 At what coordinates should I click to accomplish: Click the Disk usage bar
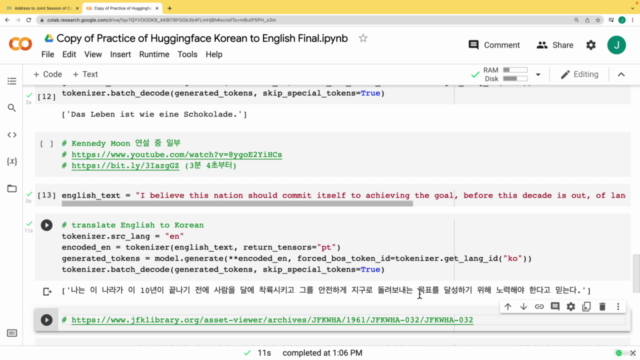coord(515,79)
